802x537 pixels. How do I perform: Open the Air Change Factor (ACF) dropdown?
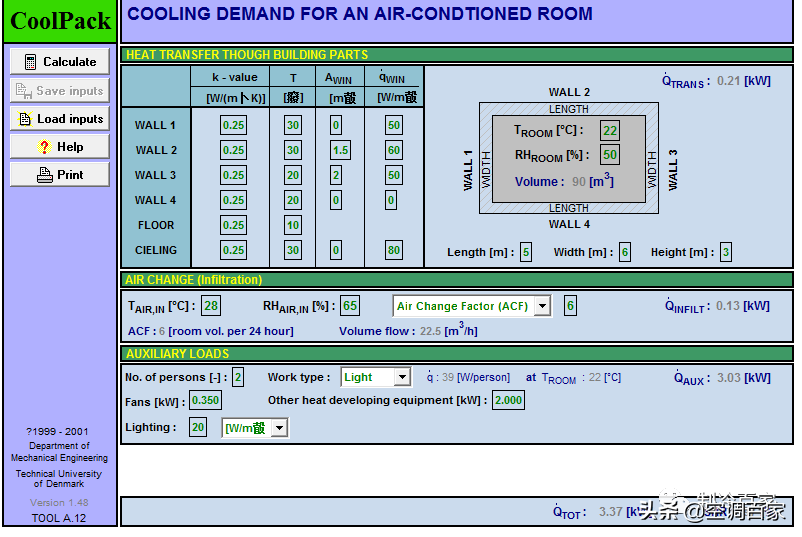pyautogui.click(x=543, y=306)
